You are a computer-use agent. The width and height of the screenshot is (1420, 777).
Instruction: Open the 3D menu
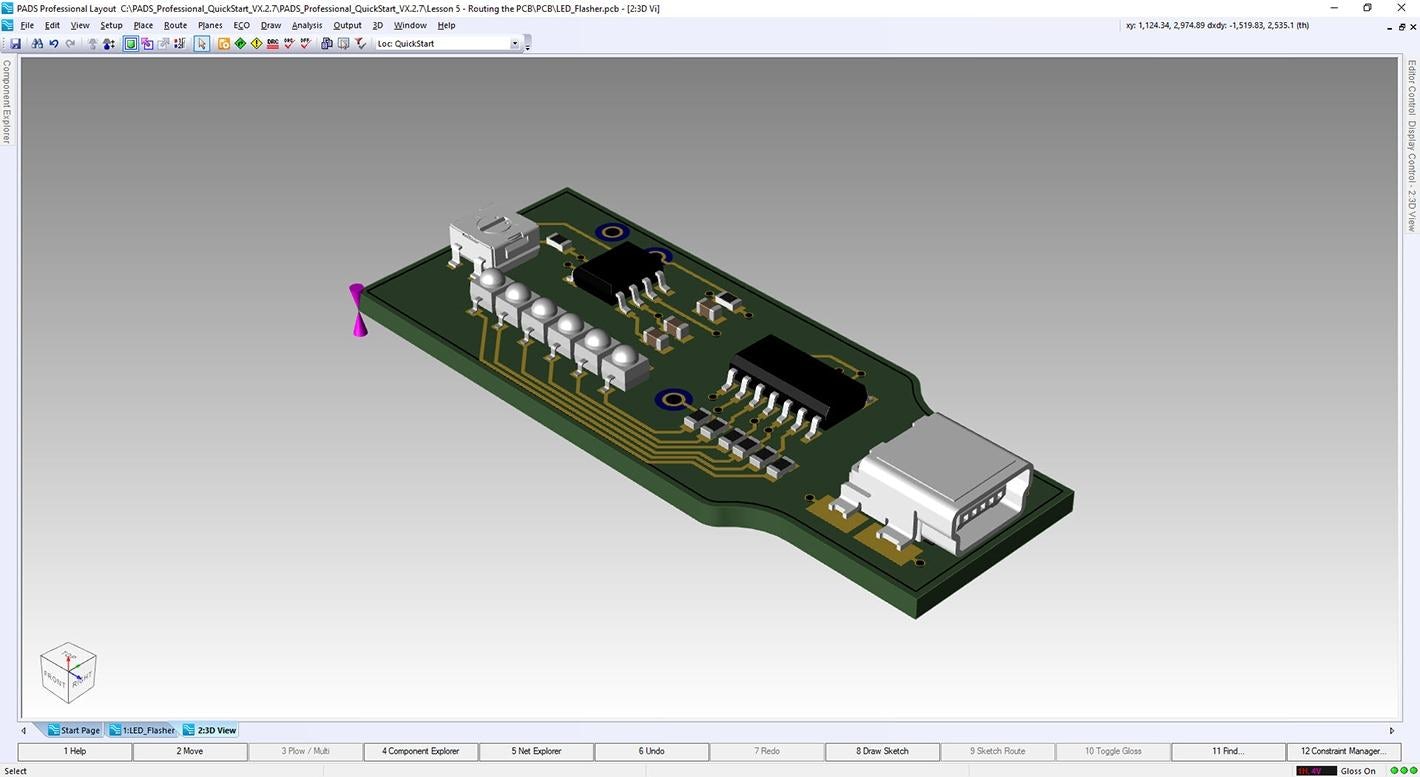pyautogui.click(x=377, y=25)
